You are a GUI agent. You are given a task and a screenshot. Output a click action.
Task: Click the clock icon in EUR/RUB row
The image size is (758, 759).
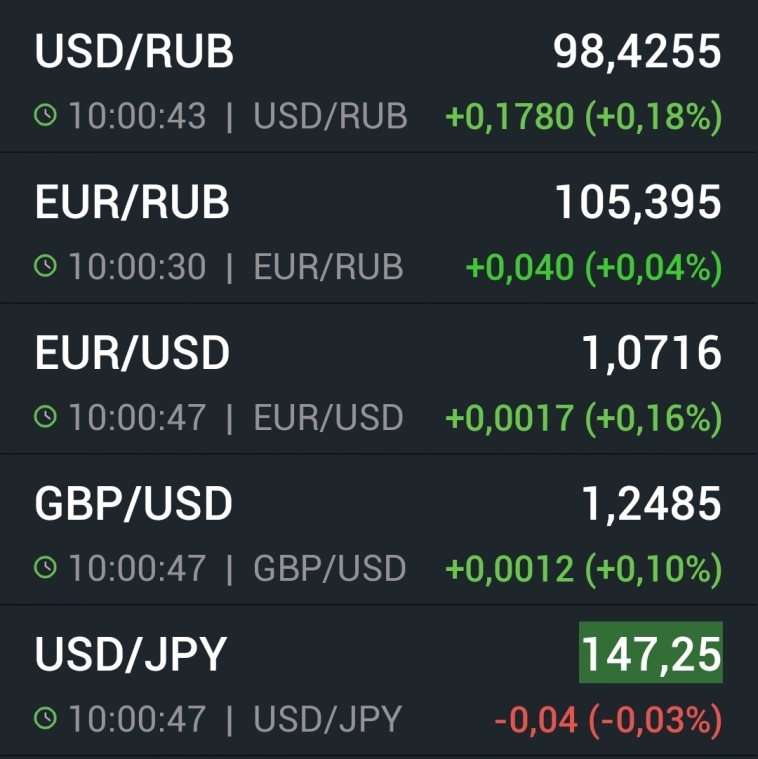(46, 267)
